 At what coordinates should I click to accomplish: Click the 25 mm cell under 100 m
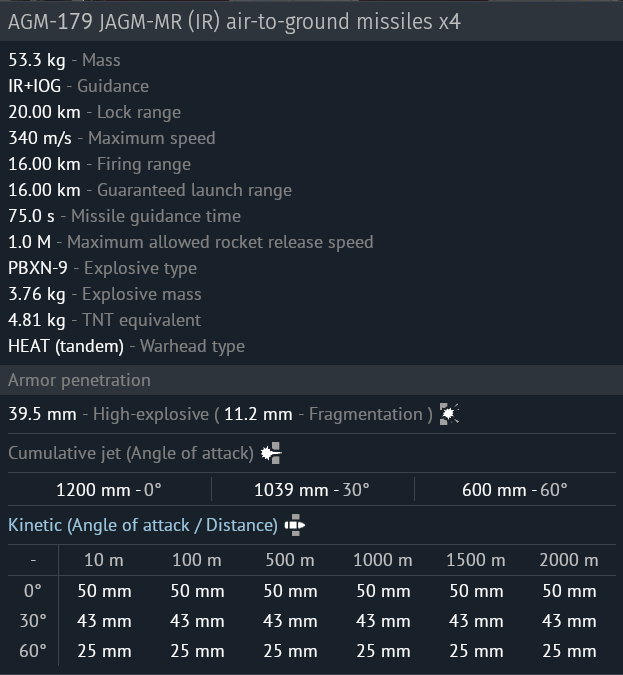point(197,651)
